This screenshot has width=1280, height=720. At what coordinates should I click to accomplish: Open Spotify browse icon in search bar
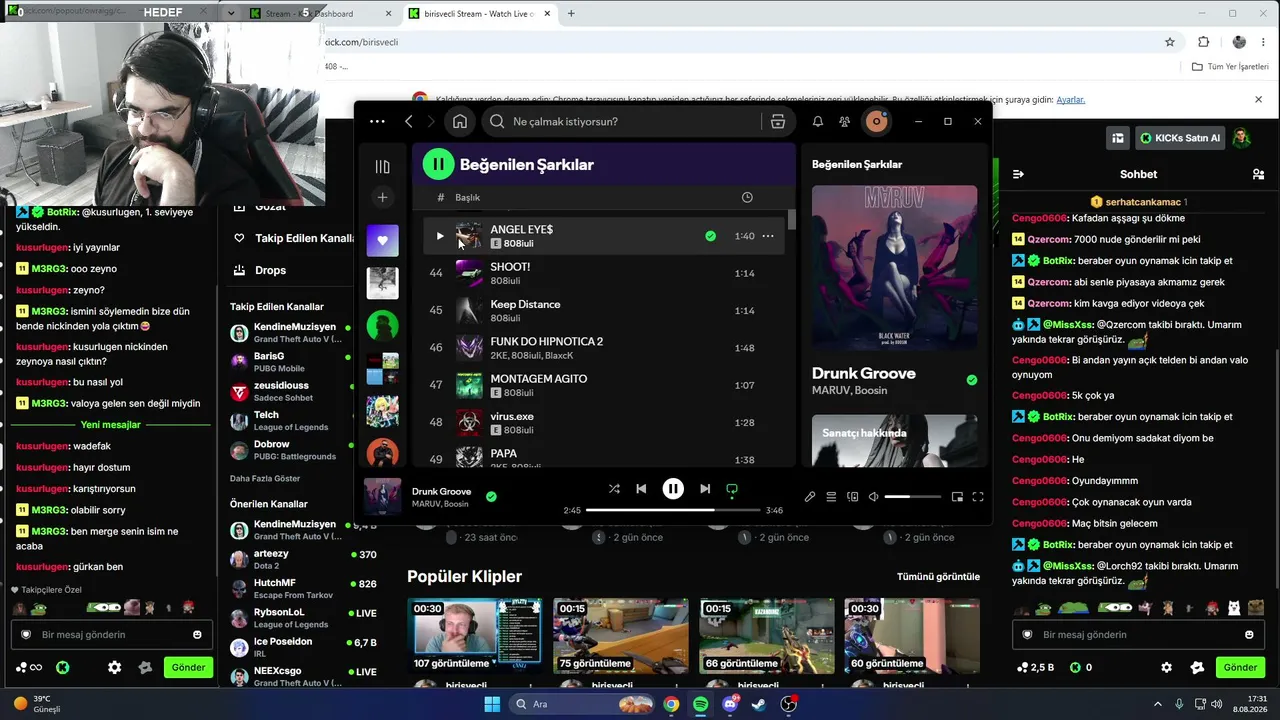pyautogui.click(x=777, y=121)
